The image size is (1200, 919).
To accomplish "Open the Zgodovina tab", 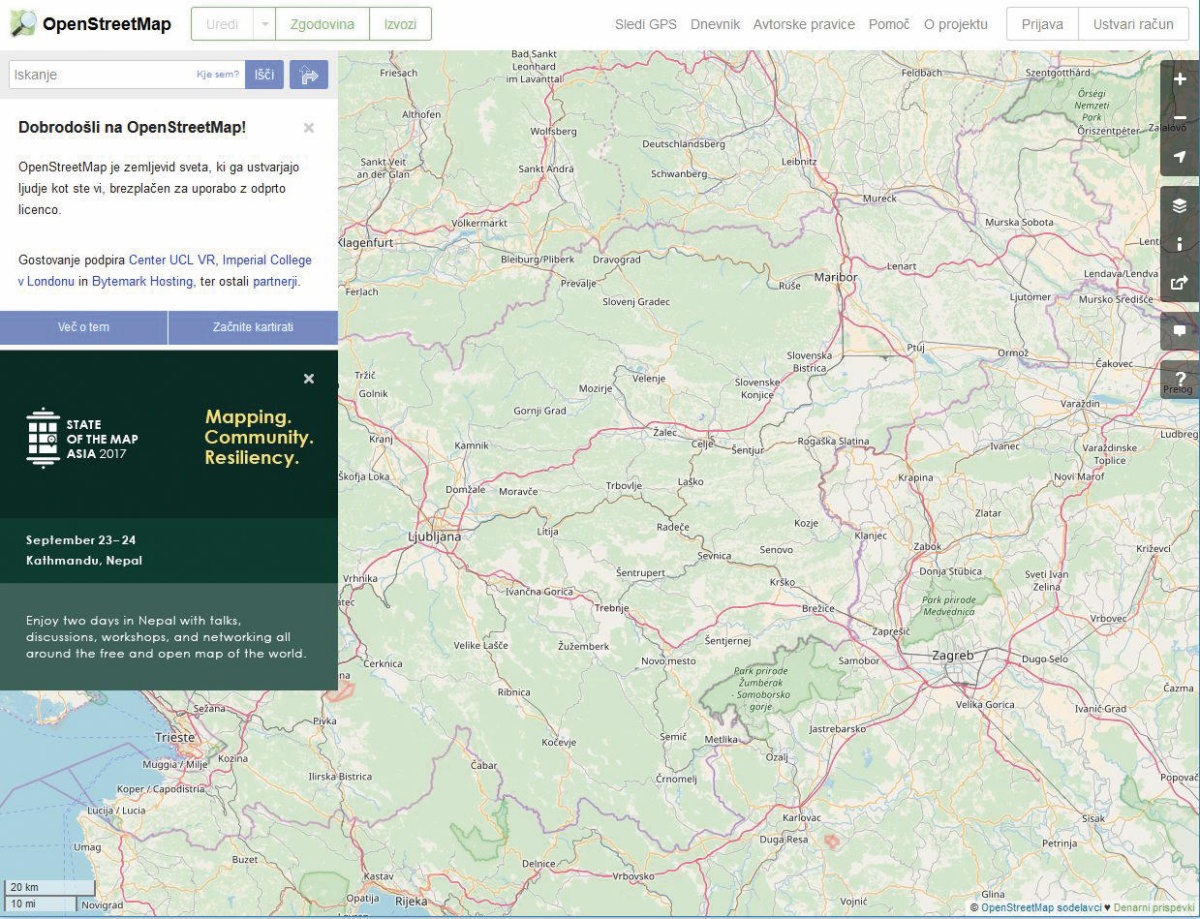I will tap(322, 24).
